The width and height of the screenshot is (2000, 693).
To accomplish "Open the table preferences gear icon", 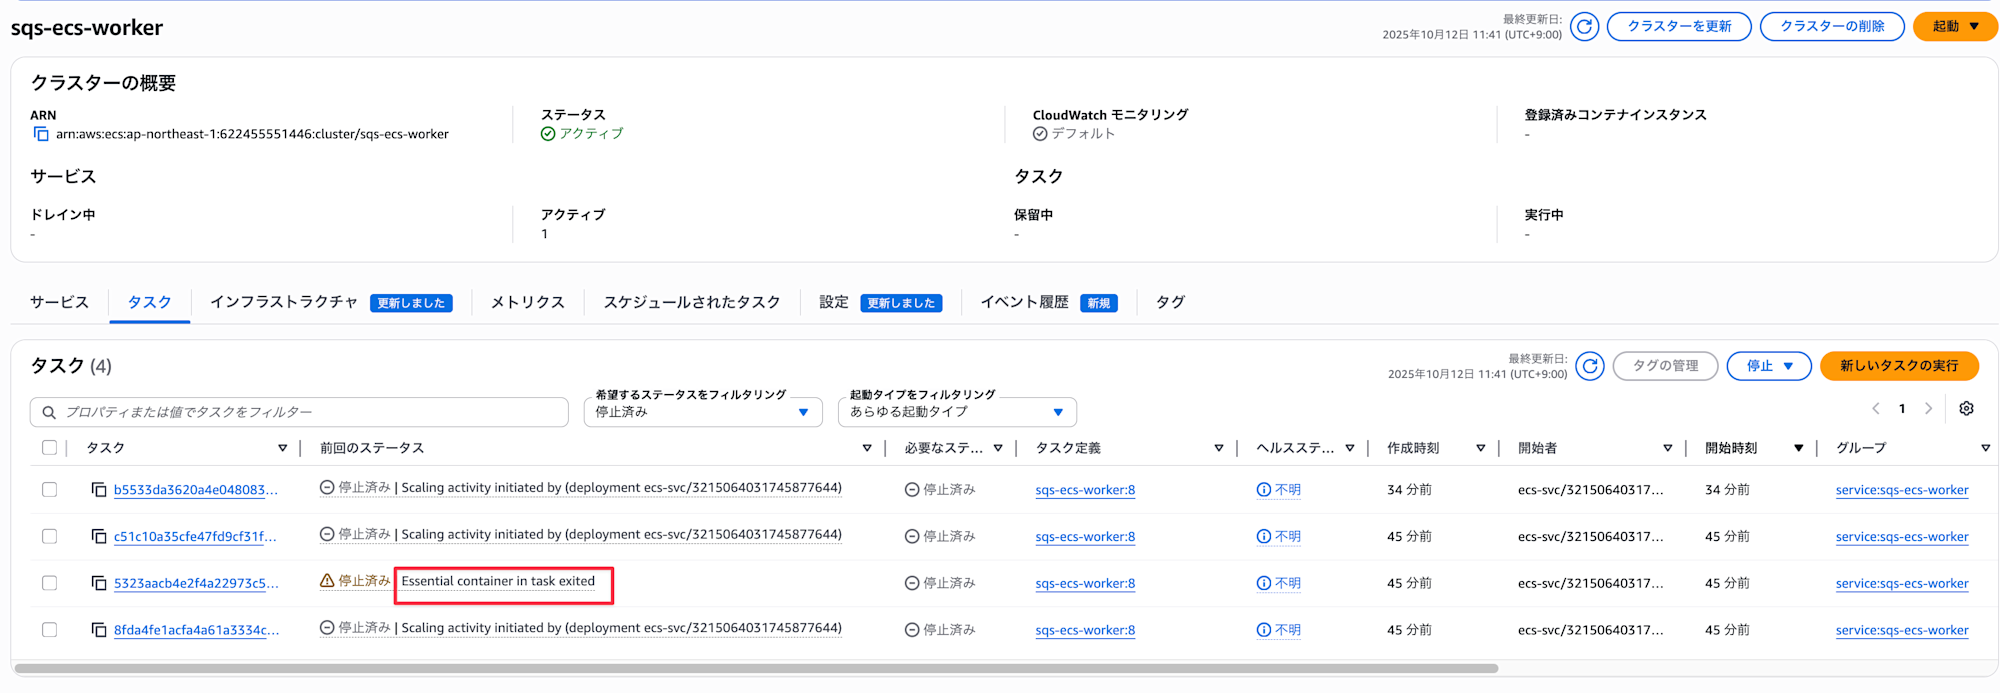I will coord(1966,409).
